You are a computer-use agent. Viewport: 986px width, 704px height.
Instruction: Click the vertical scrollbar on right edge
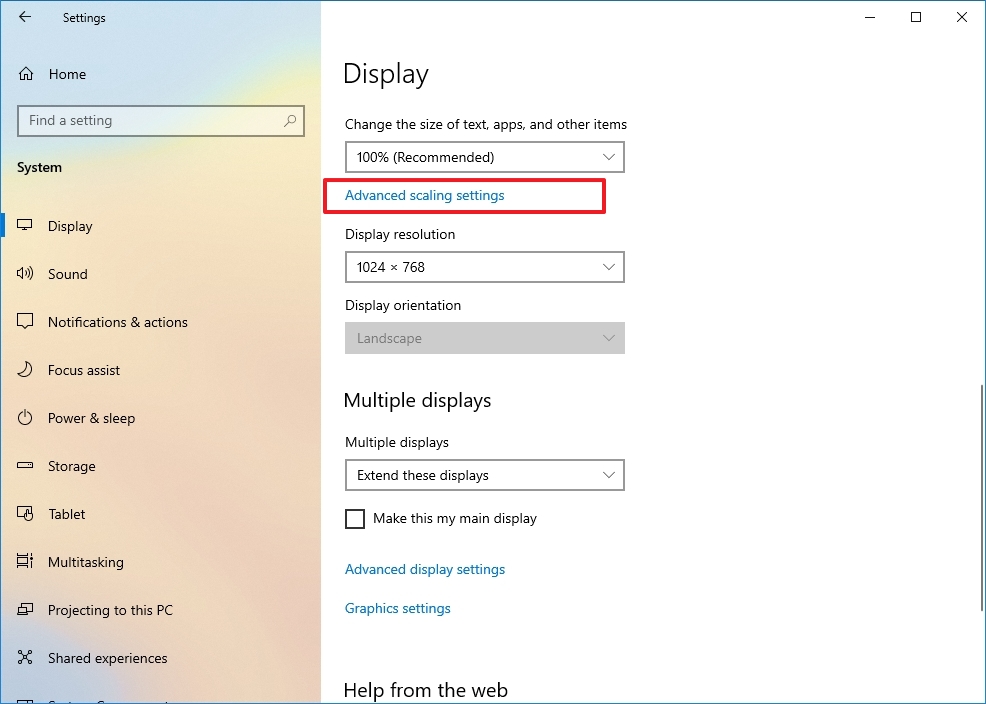pos(982,497)
